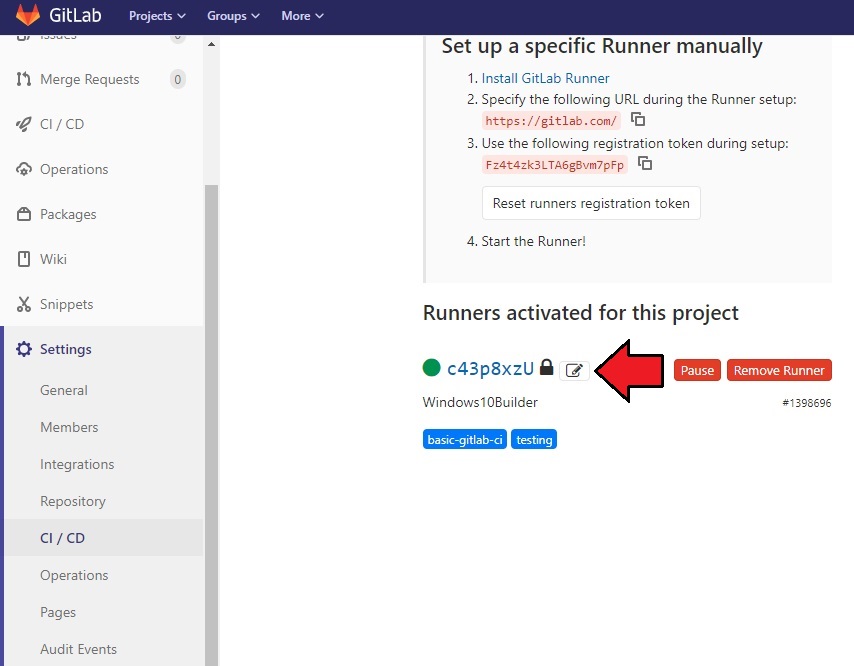Screen dimensions: 854x666
Task: Click the runner edit pencil icon
Action: pyautogui.click(x=573, y=370)
